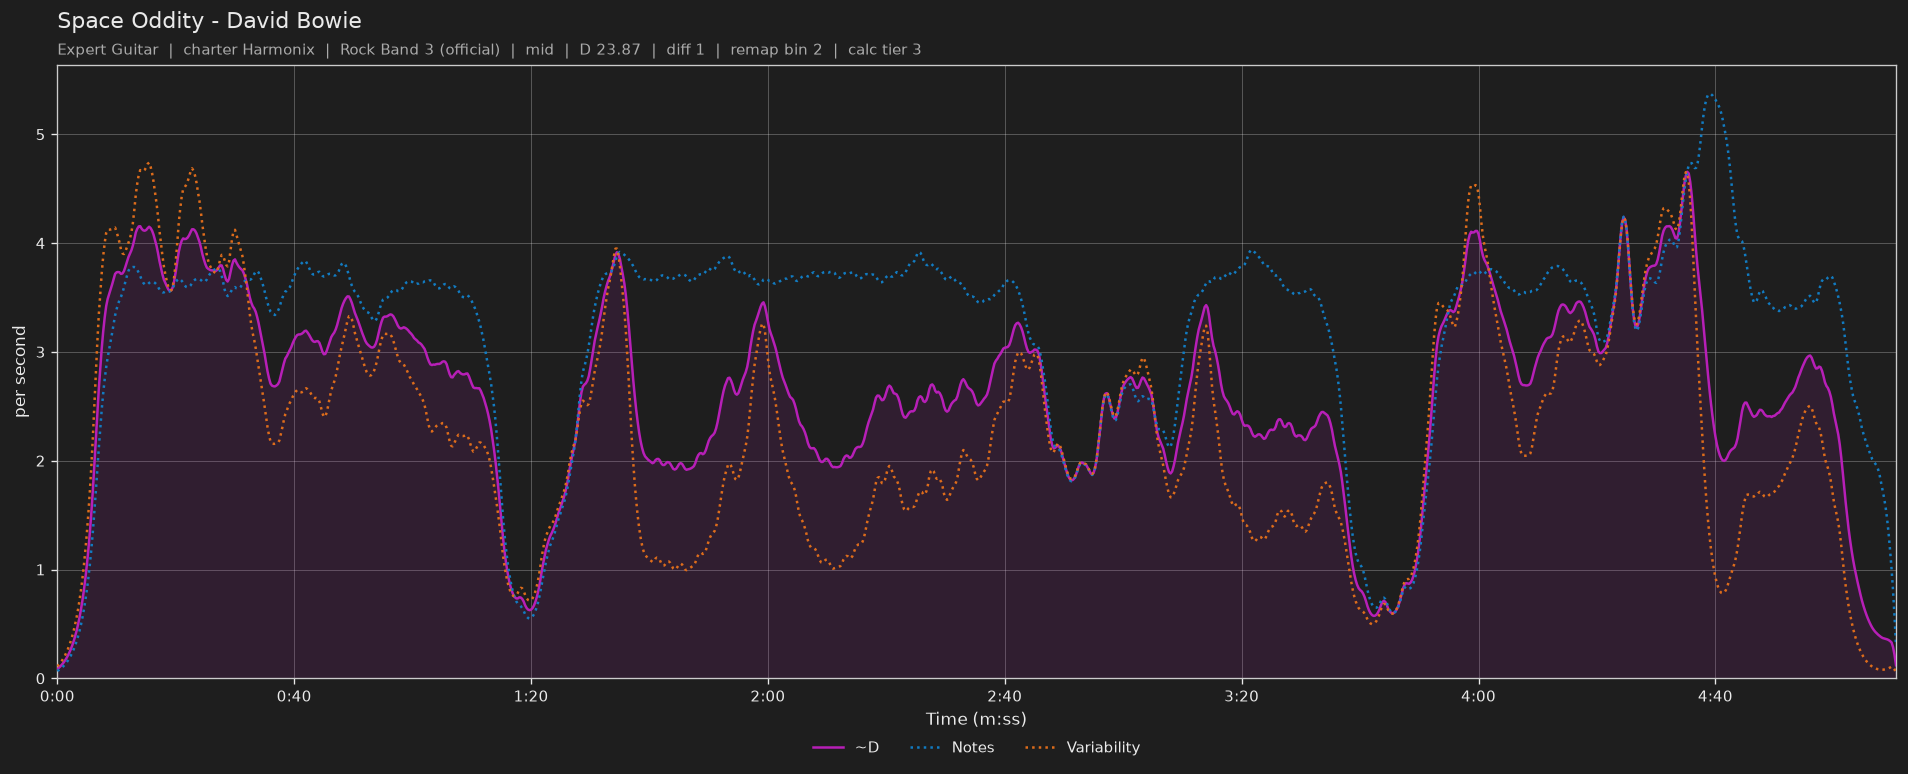Click the "charter Harmonix" subtitle text
This screenshot has height=774, width=1908.
pyautogui.click(x=249, y=50)
